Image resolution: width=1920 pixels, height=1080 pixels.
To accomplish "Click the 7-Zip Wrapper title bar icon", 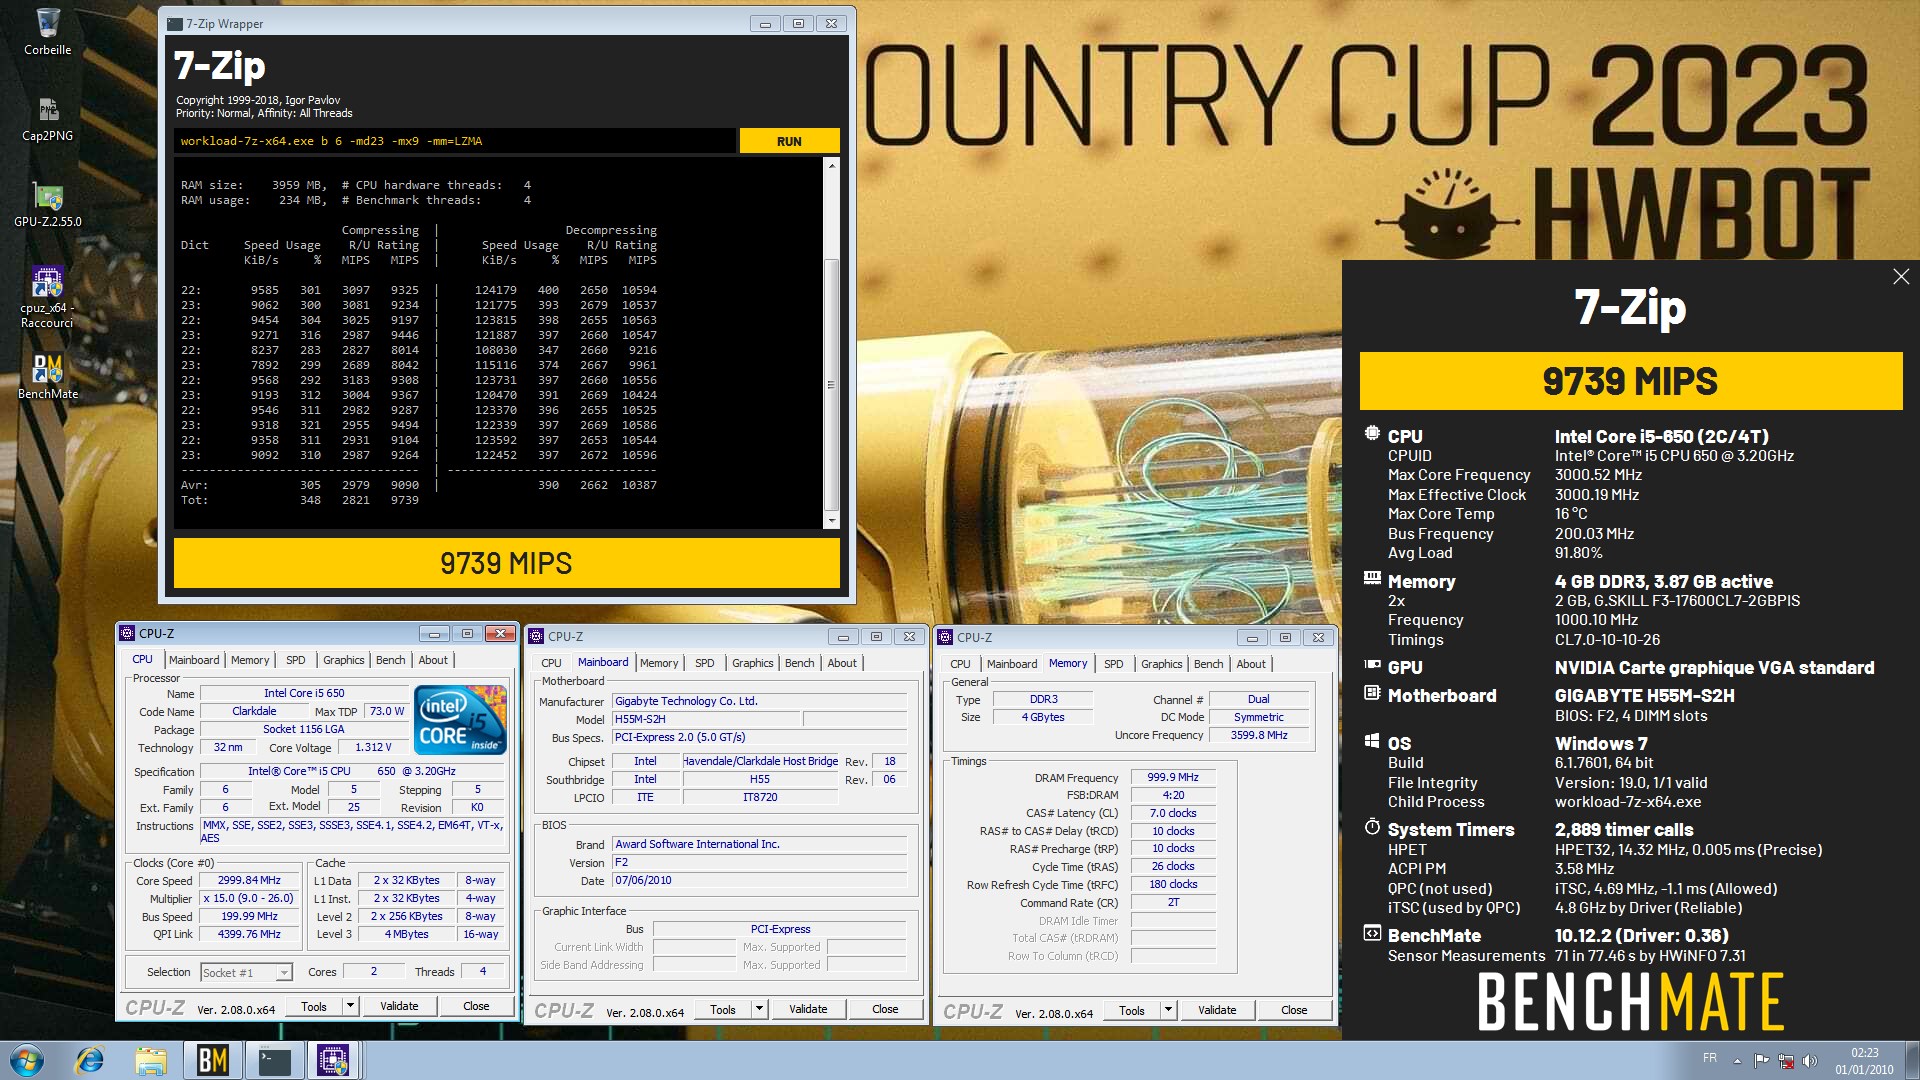I will tap(174, 23).
